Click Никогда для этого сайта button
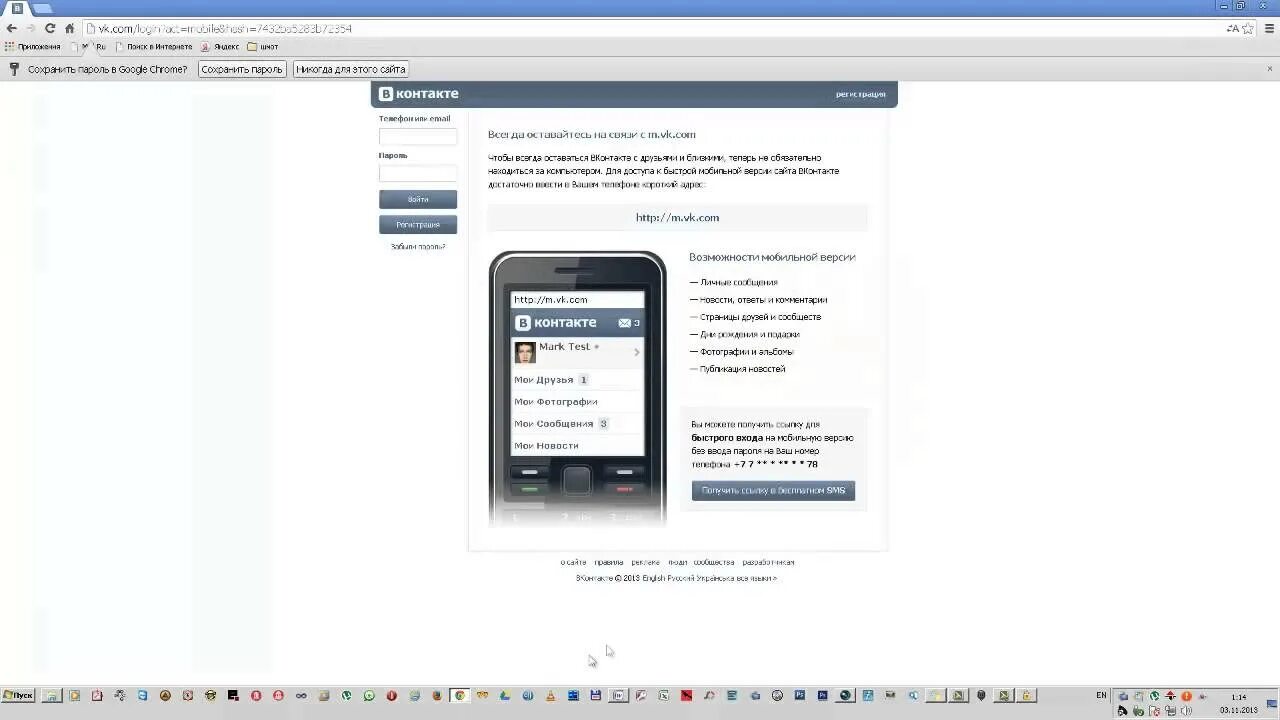The image size is (1280, 720). [350, 69]
